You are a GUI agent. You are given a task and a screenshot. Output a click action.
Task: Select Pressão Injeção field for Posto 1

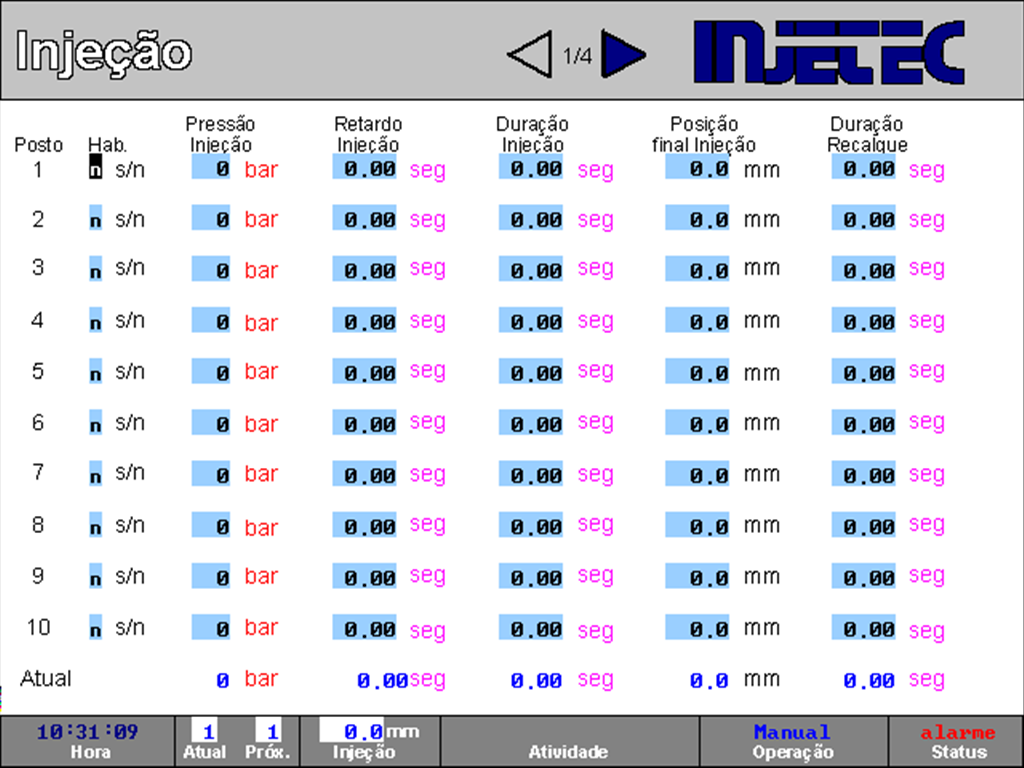pos(211,168)
